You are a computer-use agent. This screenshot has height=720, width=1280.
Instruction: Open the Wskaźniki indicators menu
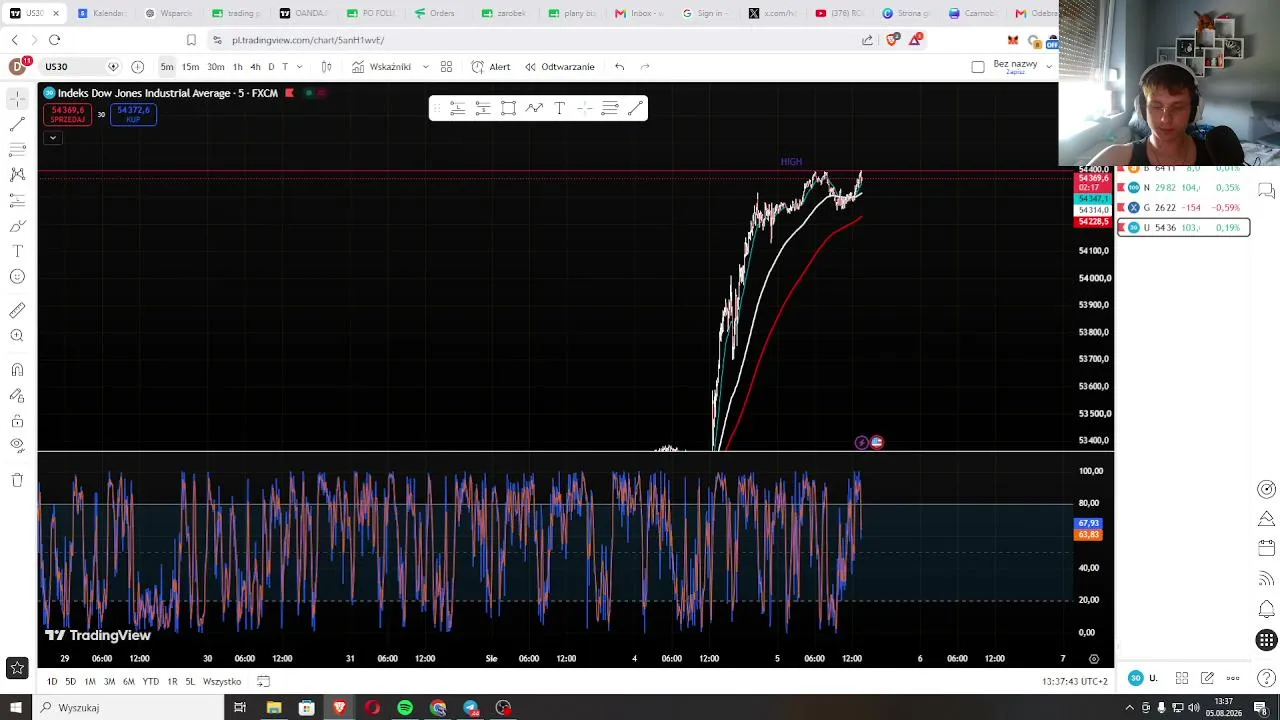[x=381, y=67]
